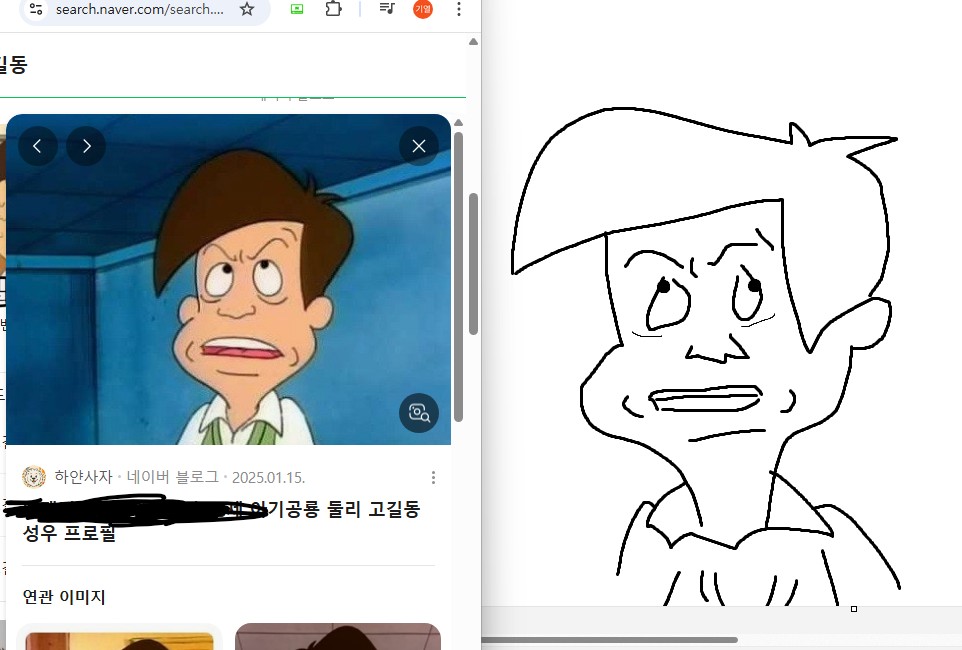Screen dimensions: 962x650
Task: Go to previous image in viewer
Action: 37,146
